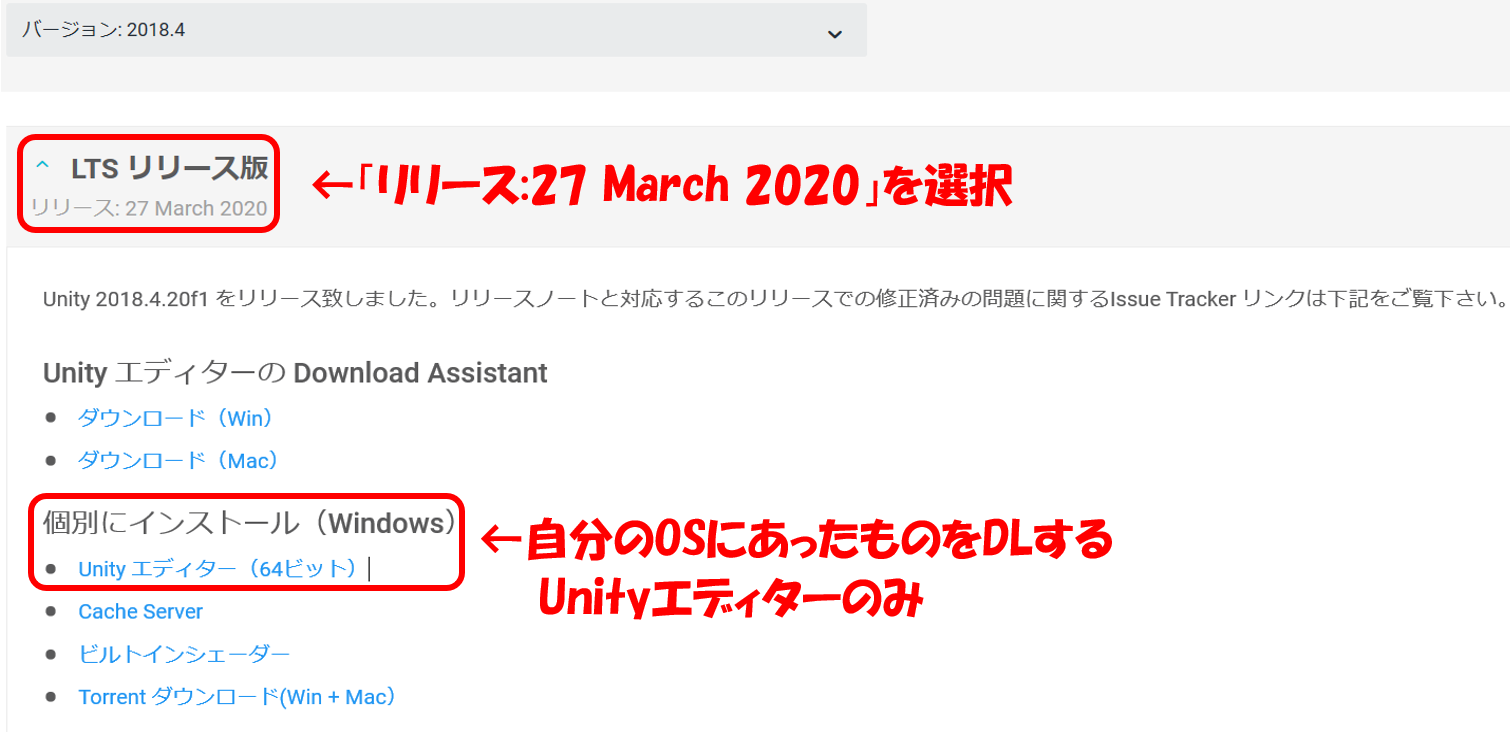The image size is (1510, 739).
Task: Click the Download Assistant section heading
Action: coord(295,373)
